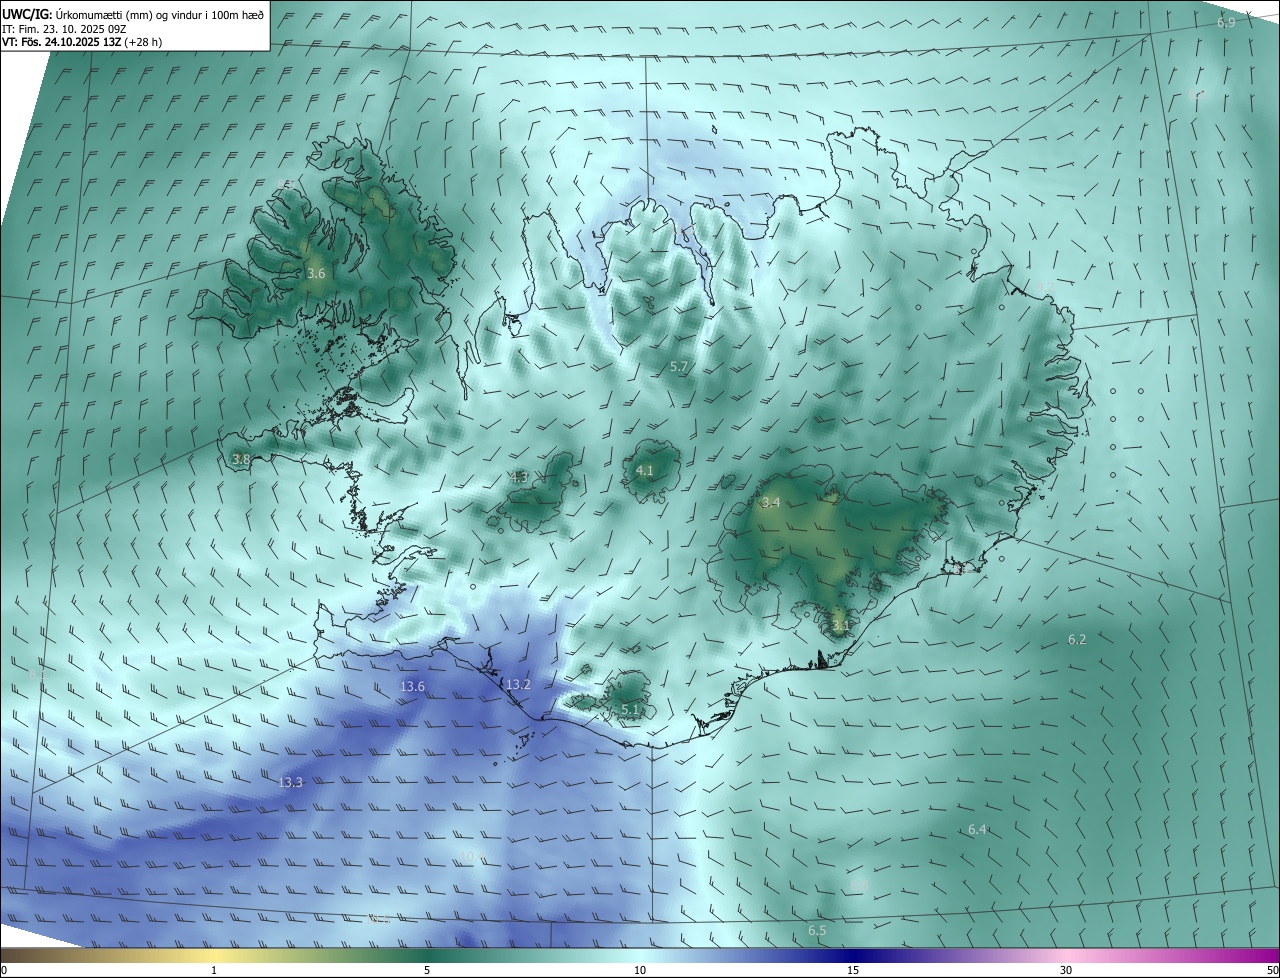Click the 30 tick on the color scale
This screenshot has width=1280, height=978.
coord(1066,970)
